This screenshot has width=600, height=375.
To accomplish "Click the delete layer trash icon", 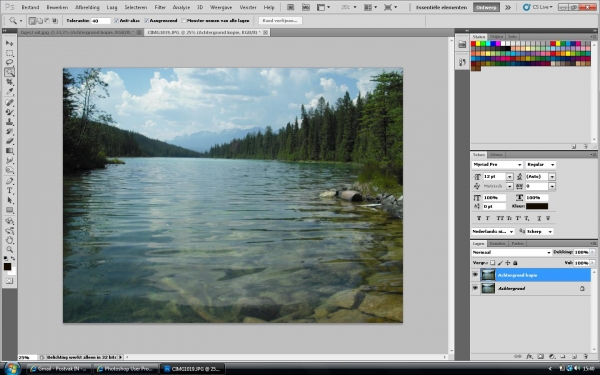I will [x=586, y=356].
